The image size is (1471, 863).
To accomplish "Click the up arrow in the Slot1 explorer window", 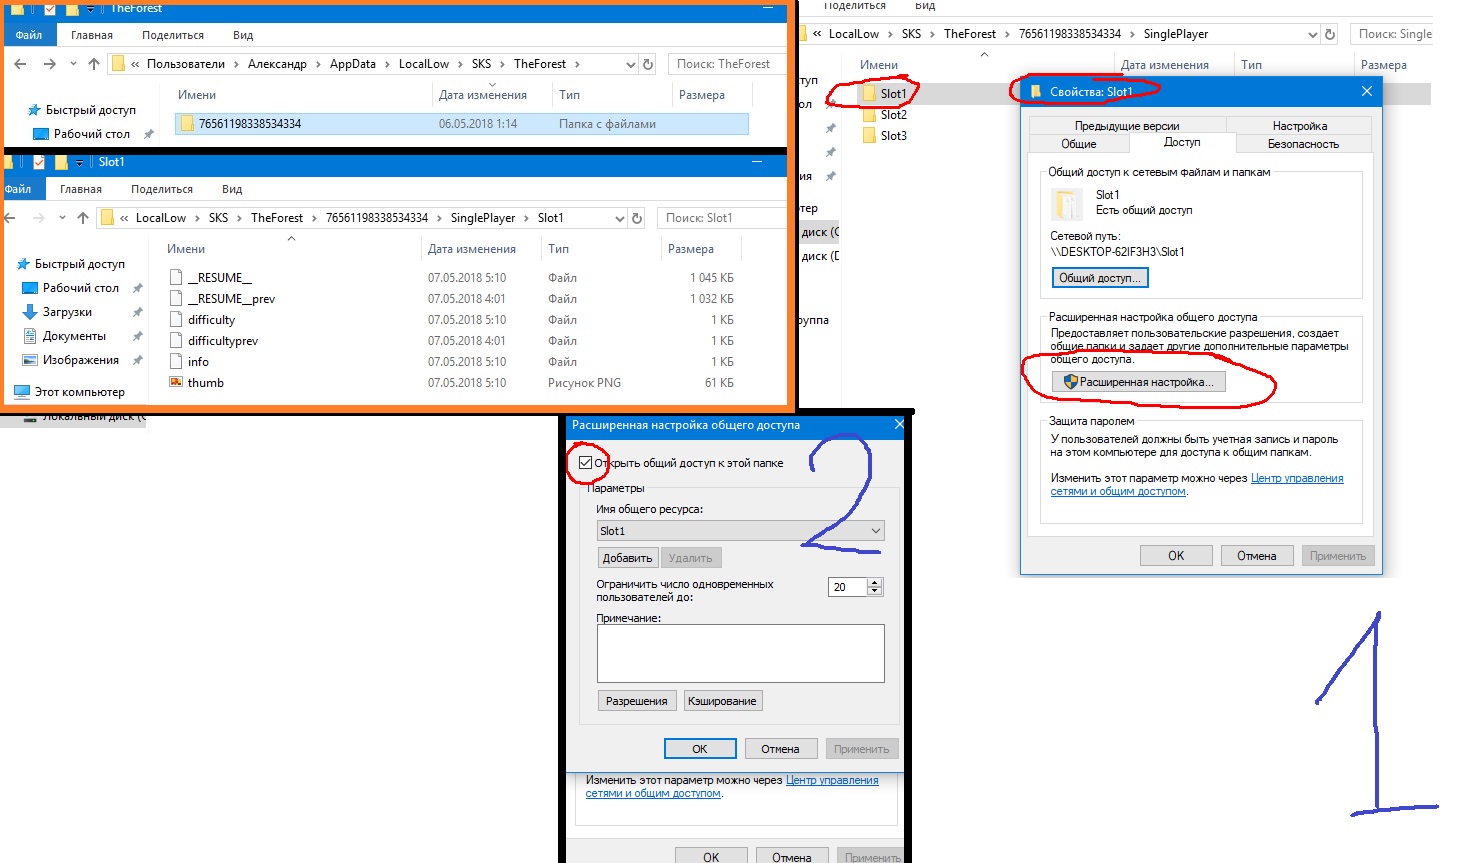I will [x=83, y=218].
